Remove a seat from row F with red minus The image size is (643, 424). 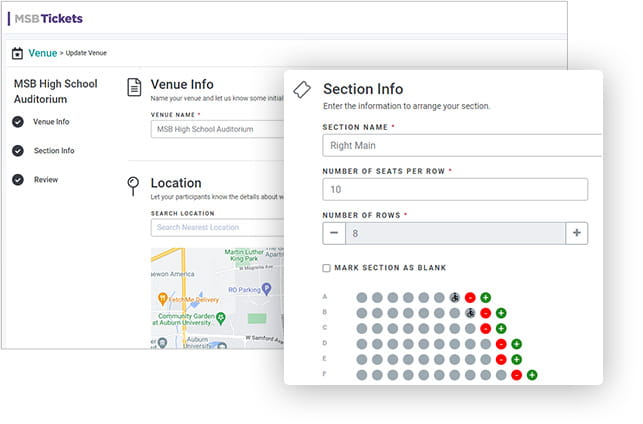(517, 375)
